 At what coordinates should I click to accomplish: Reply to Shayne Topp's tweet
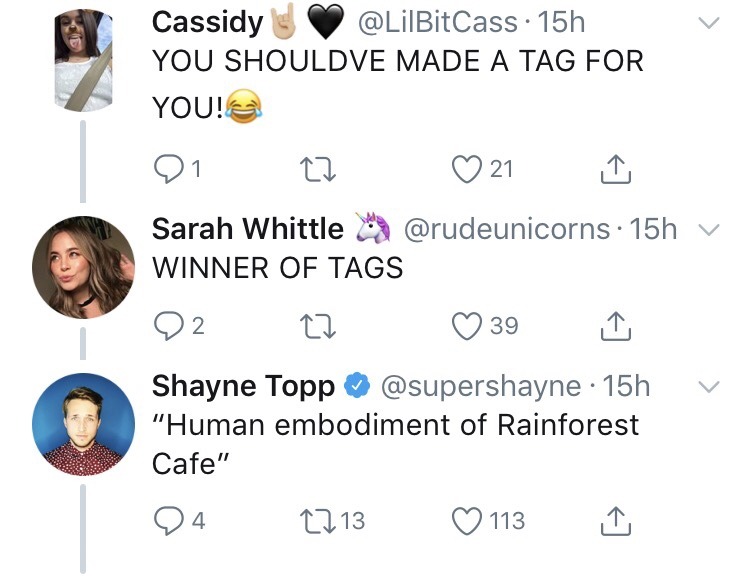[168, 521]
